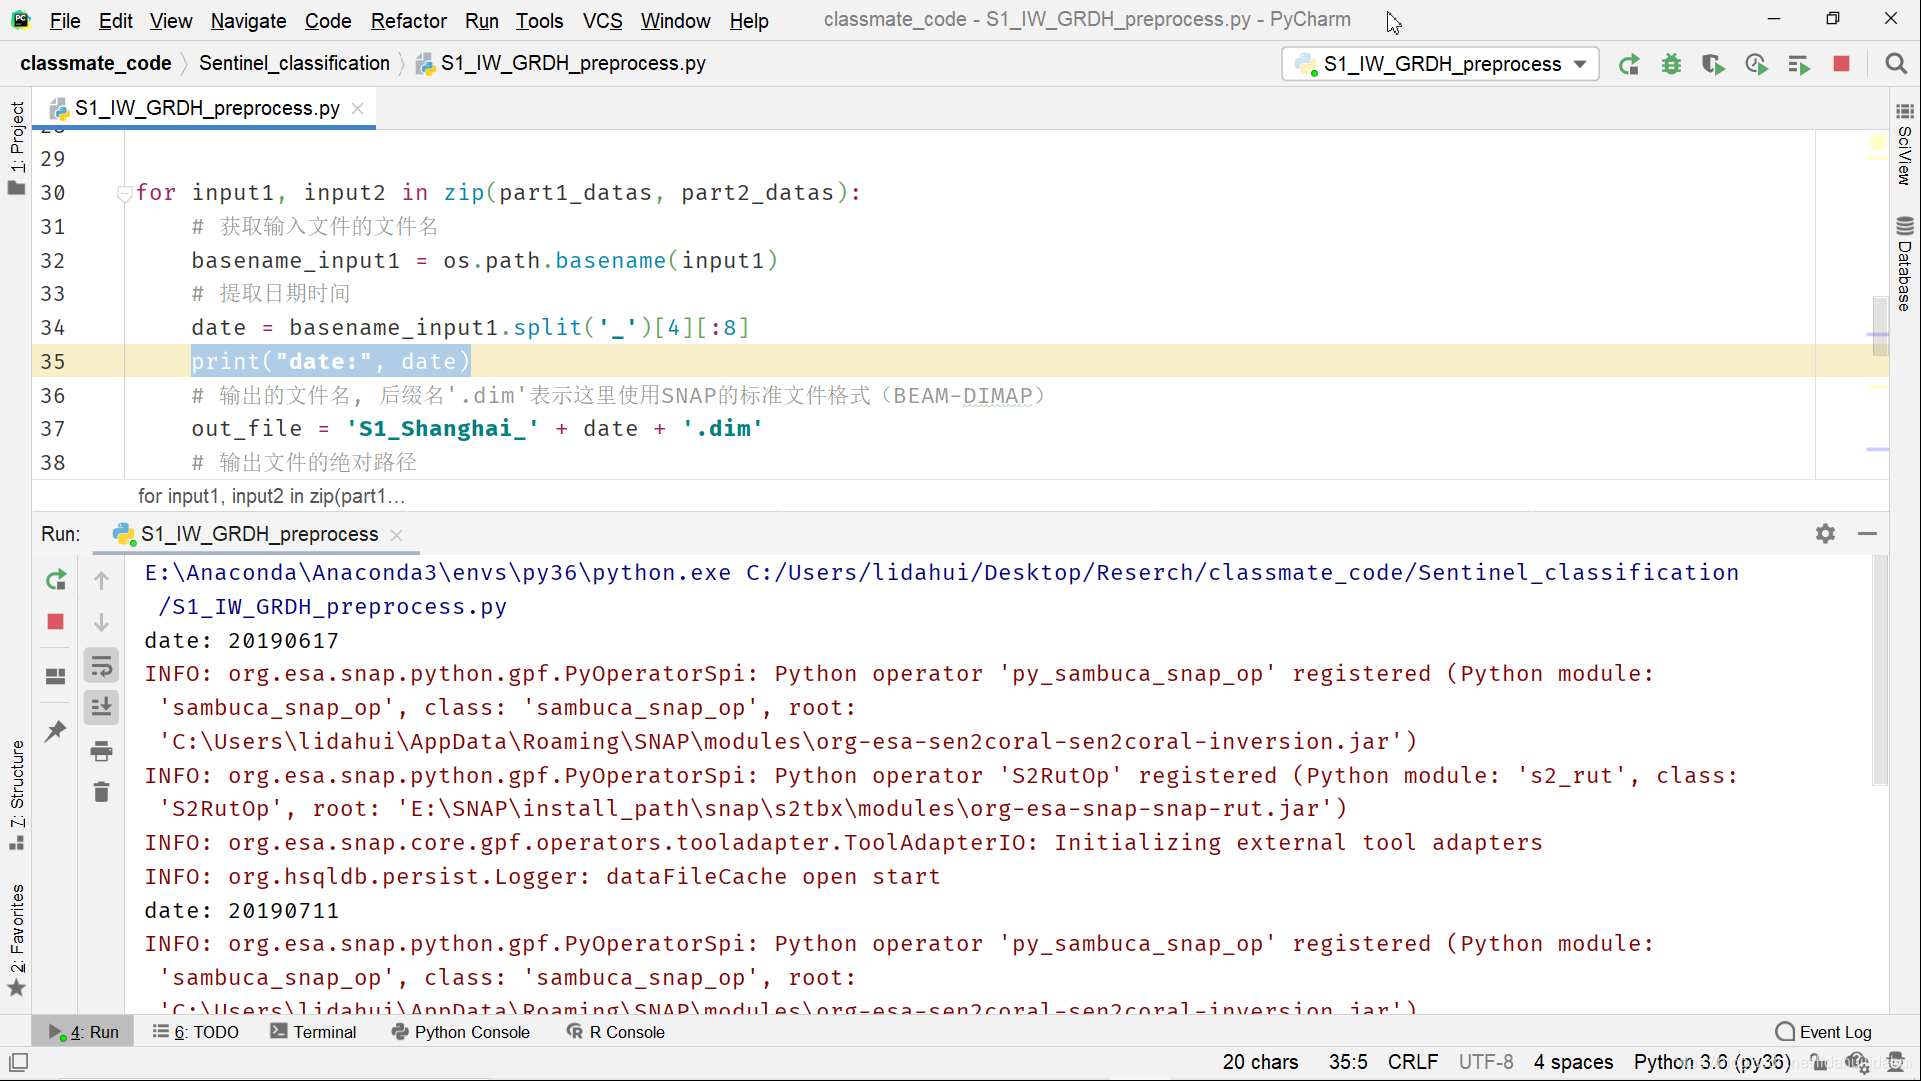Open the Navigate menu
Viewport: 1921px width, 1081px height.
(x=248, y=20)
